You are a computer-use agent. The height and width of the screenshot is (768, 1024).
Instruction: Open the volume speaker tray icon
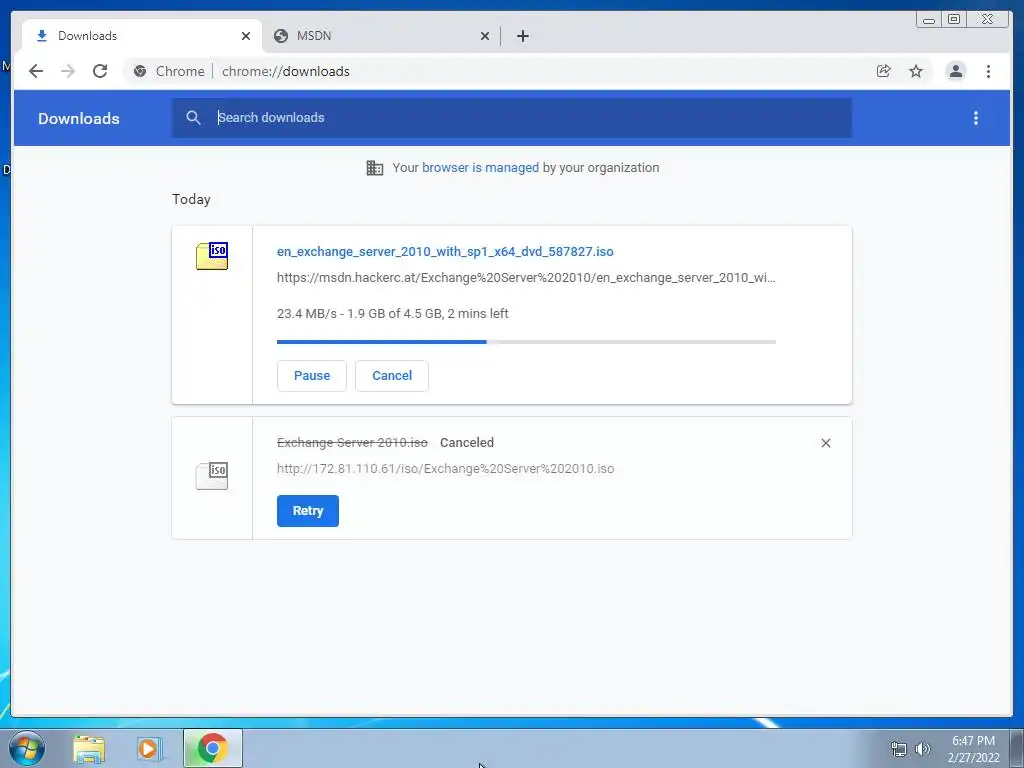coord(922,749)
